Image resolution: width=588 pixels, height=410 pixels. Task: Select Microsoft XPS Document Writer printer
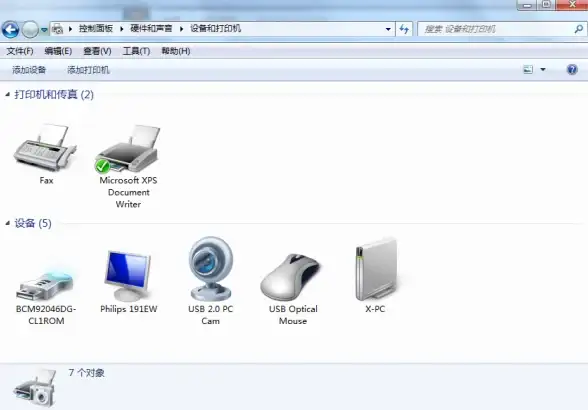(x=128, y=149)
